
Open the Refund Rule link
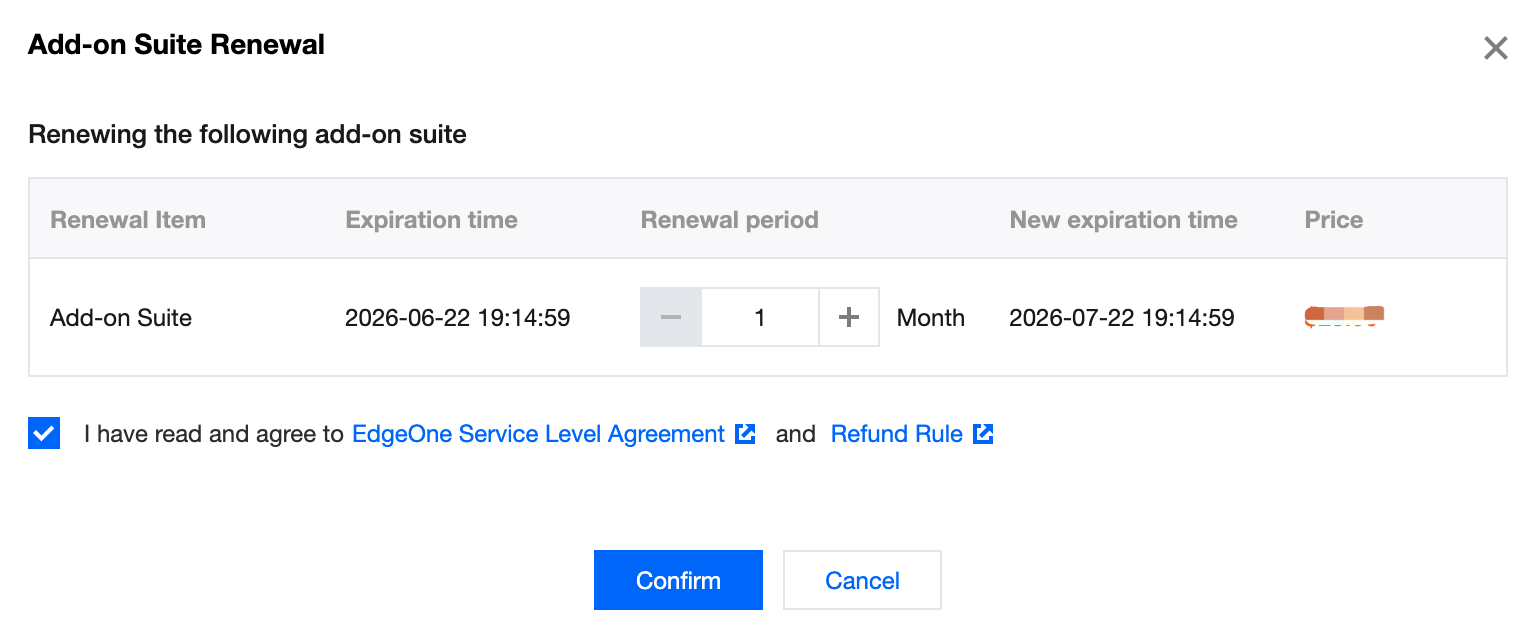(897, 434)
